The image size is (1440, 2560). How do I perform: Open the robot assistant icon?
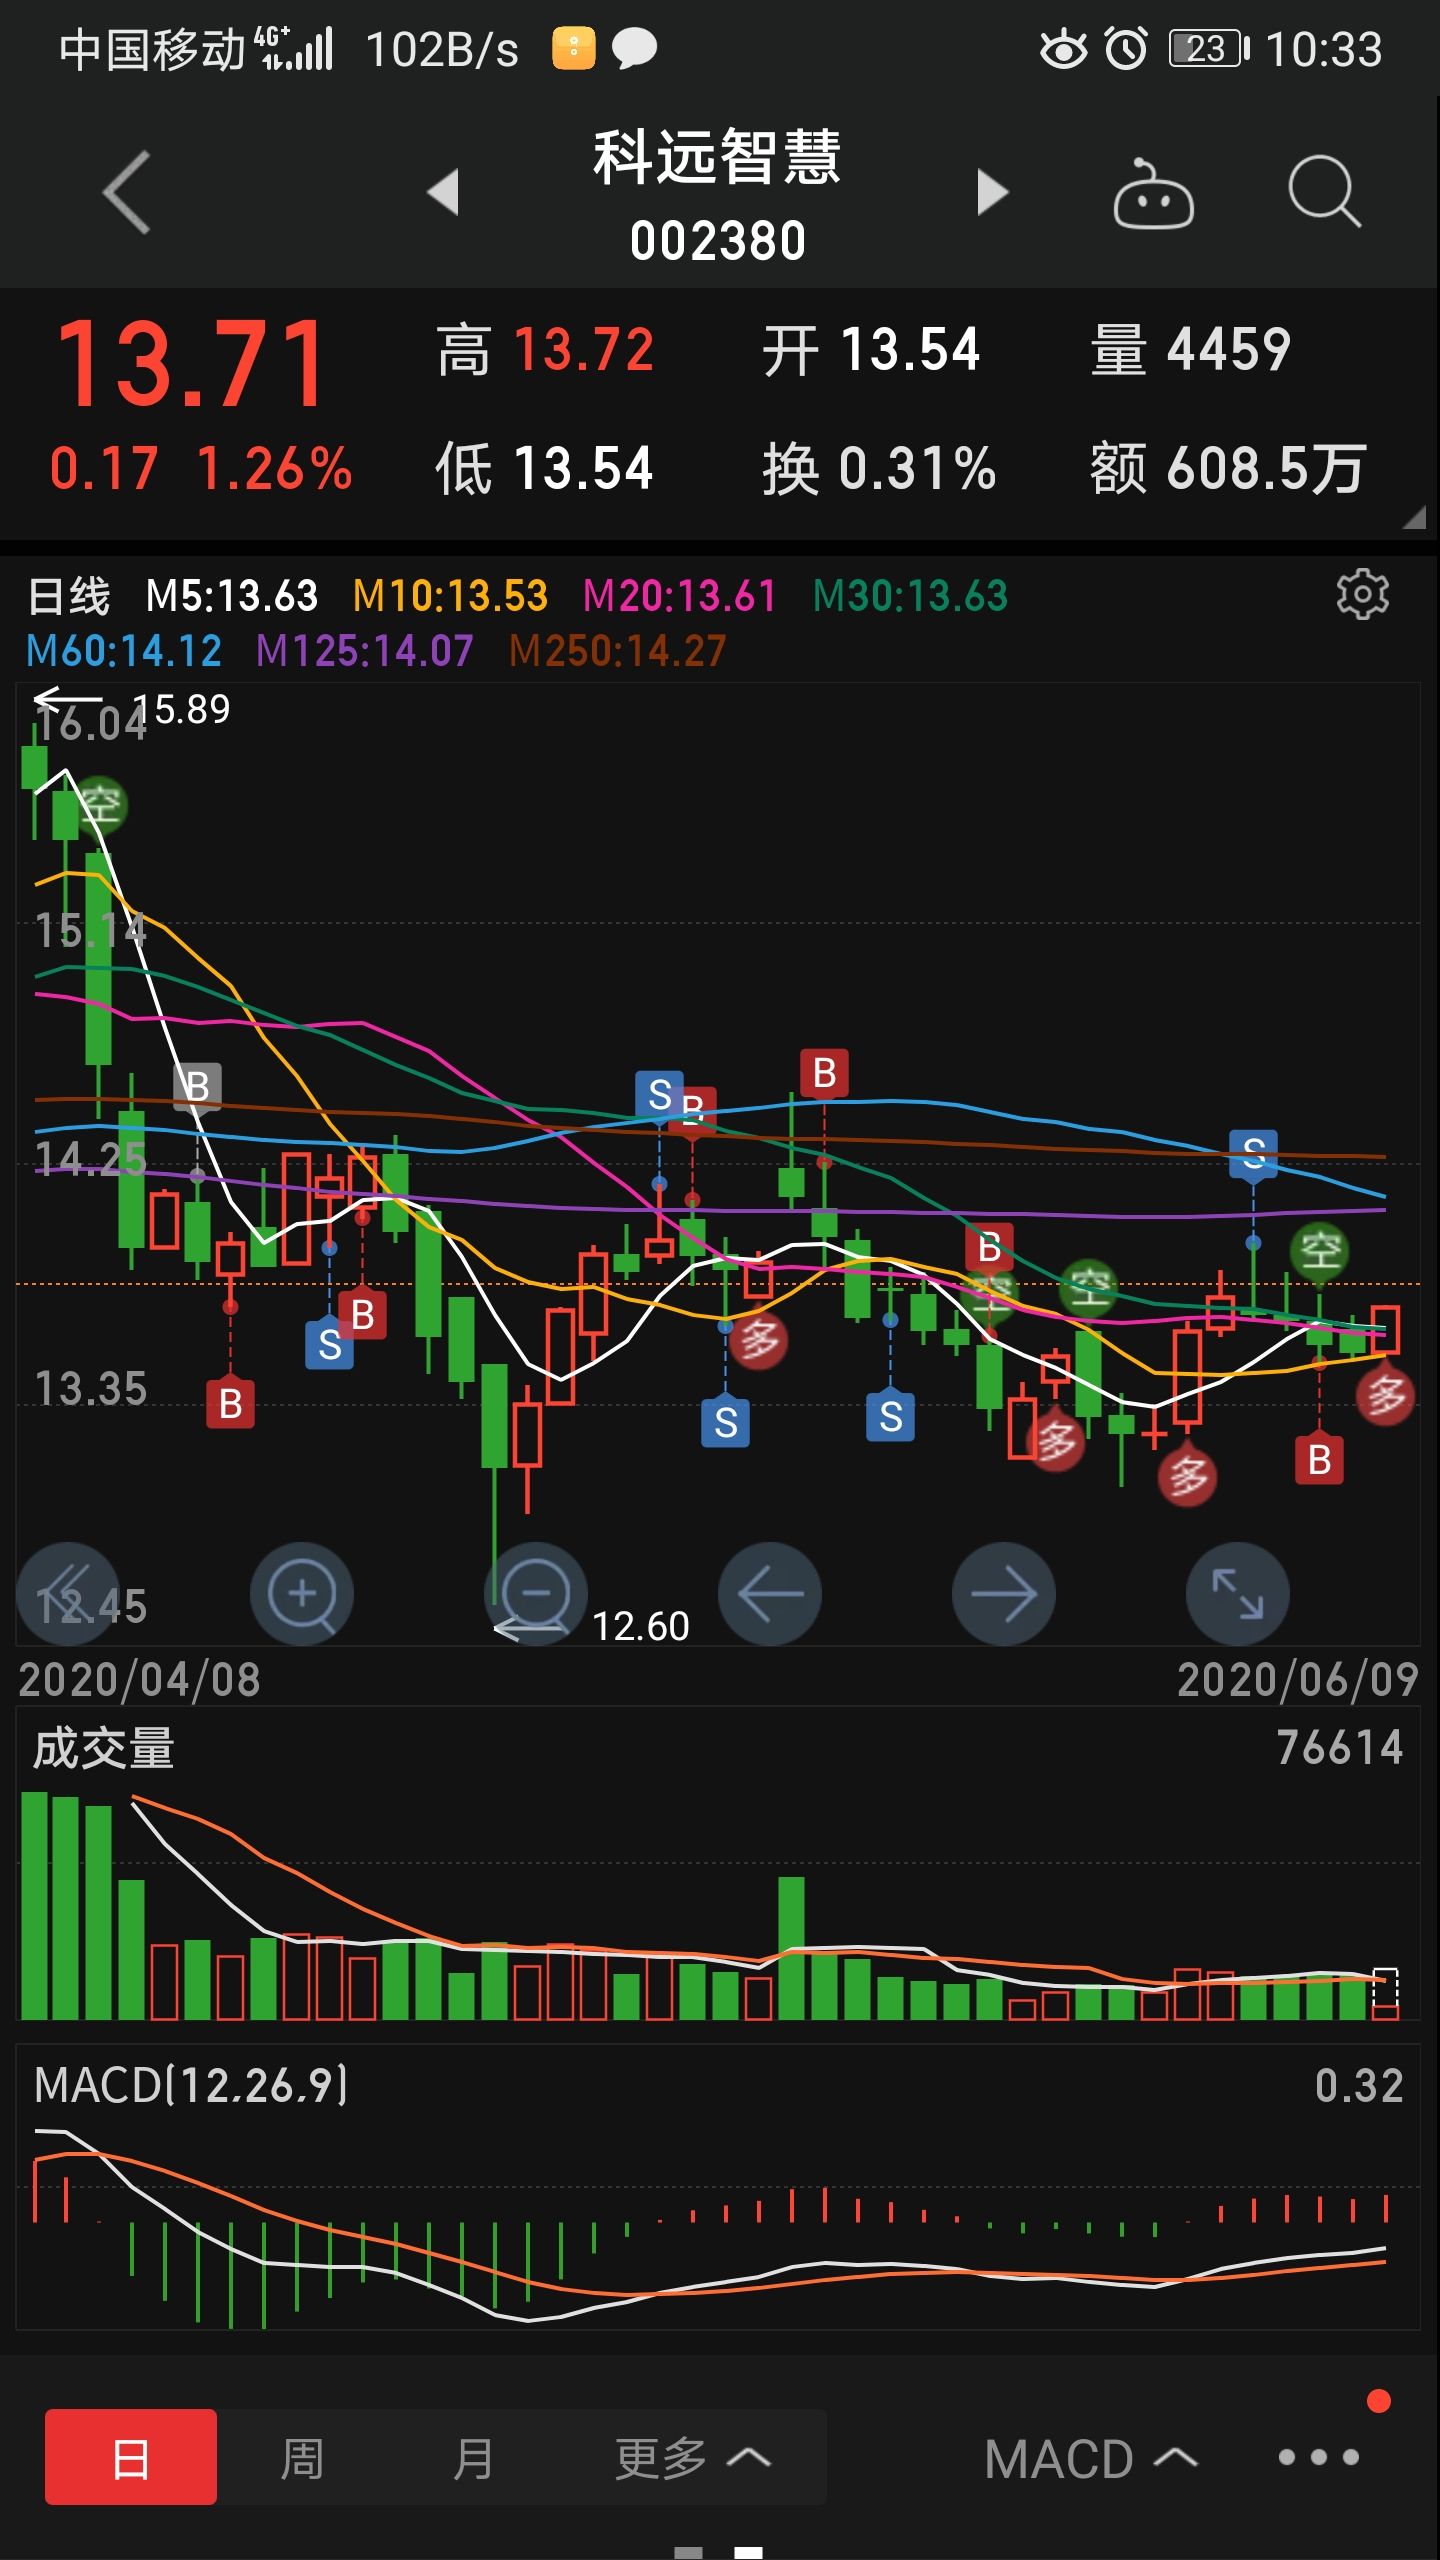coord(1153,193)
